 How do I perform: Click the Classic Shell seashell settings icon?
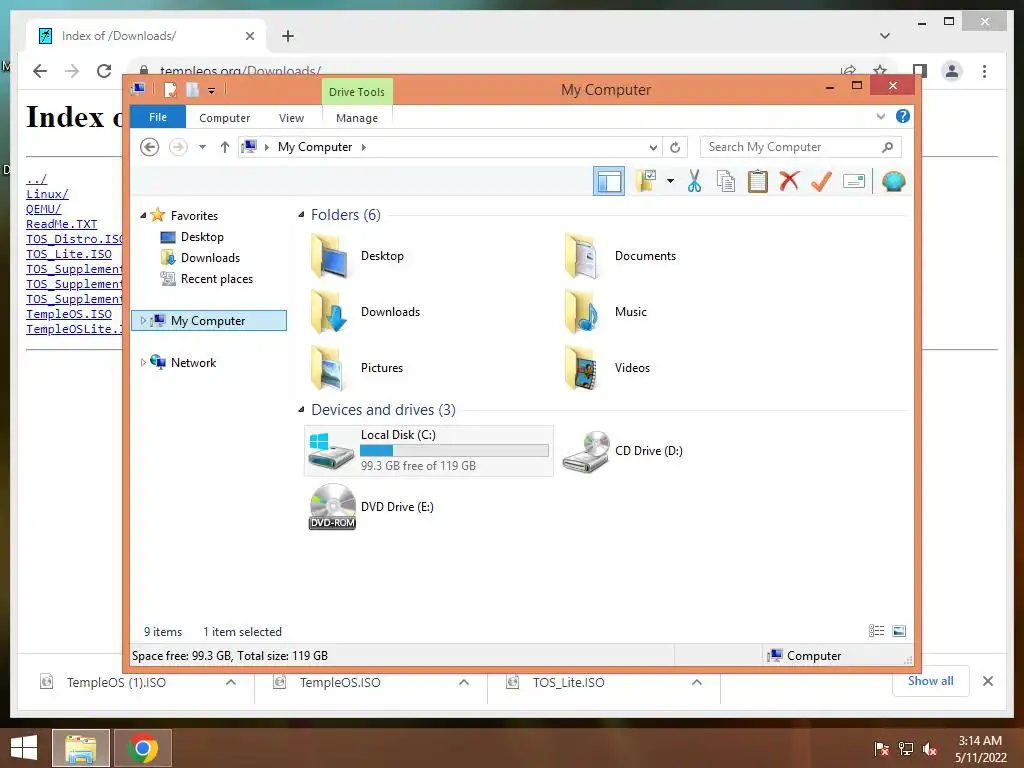[x=893, y=181]
